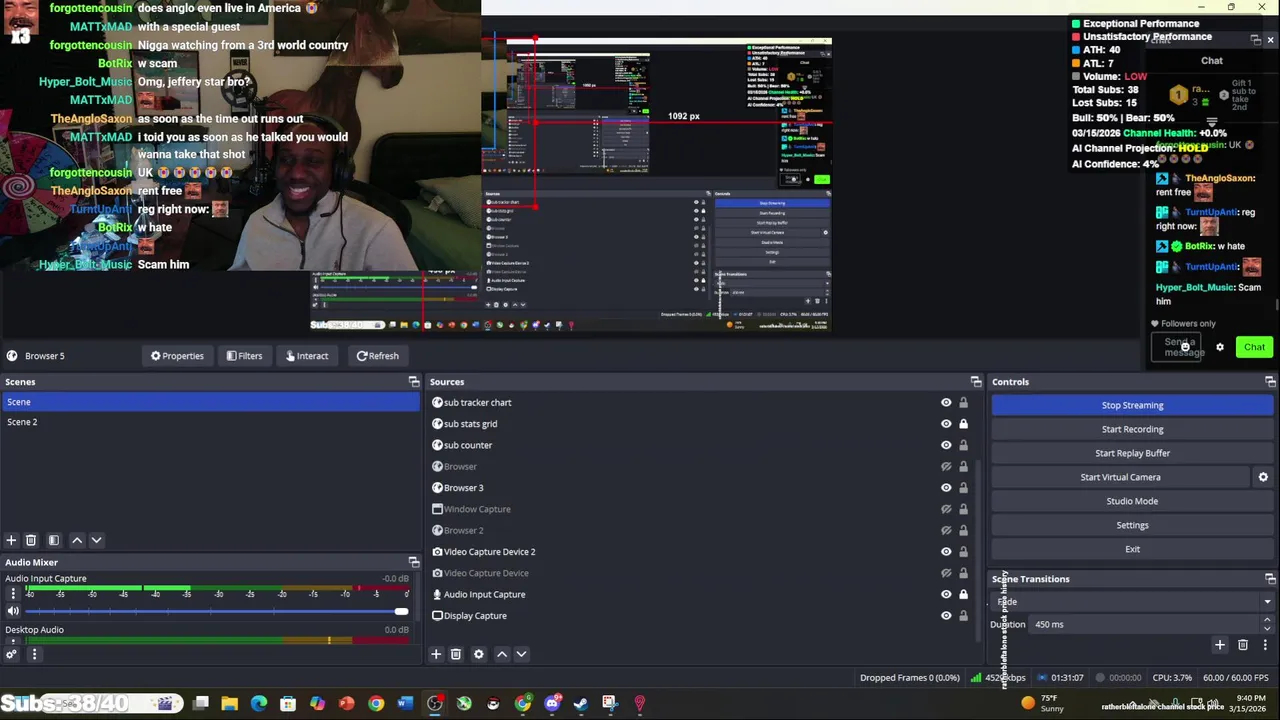Remove scene transition with the trash icon

pos(1243,645)
